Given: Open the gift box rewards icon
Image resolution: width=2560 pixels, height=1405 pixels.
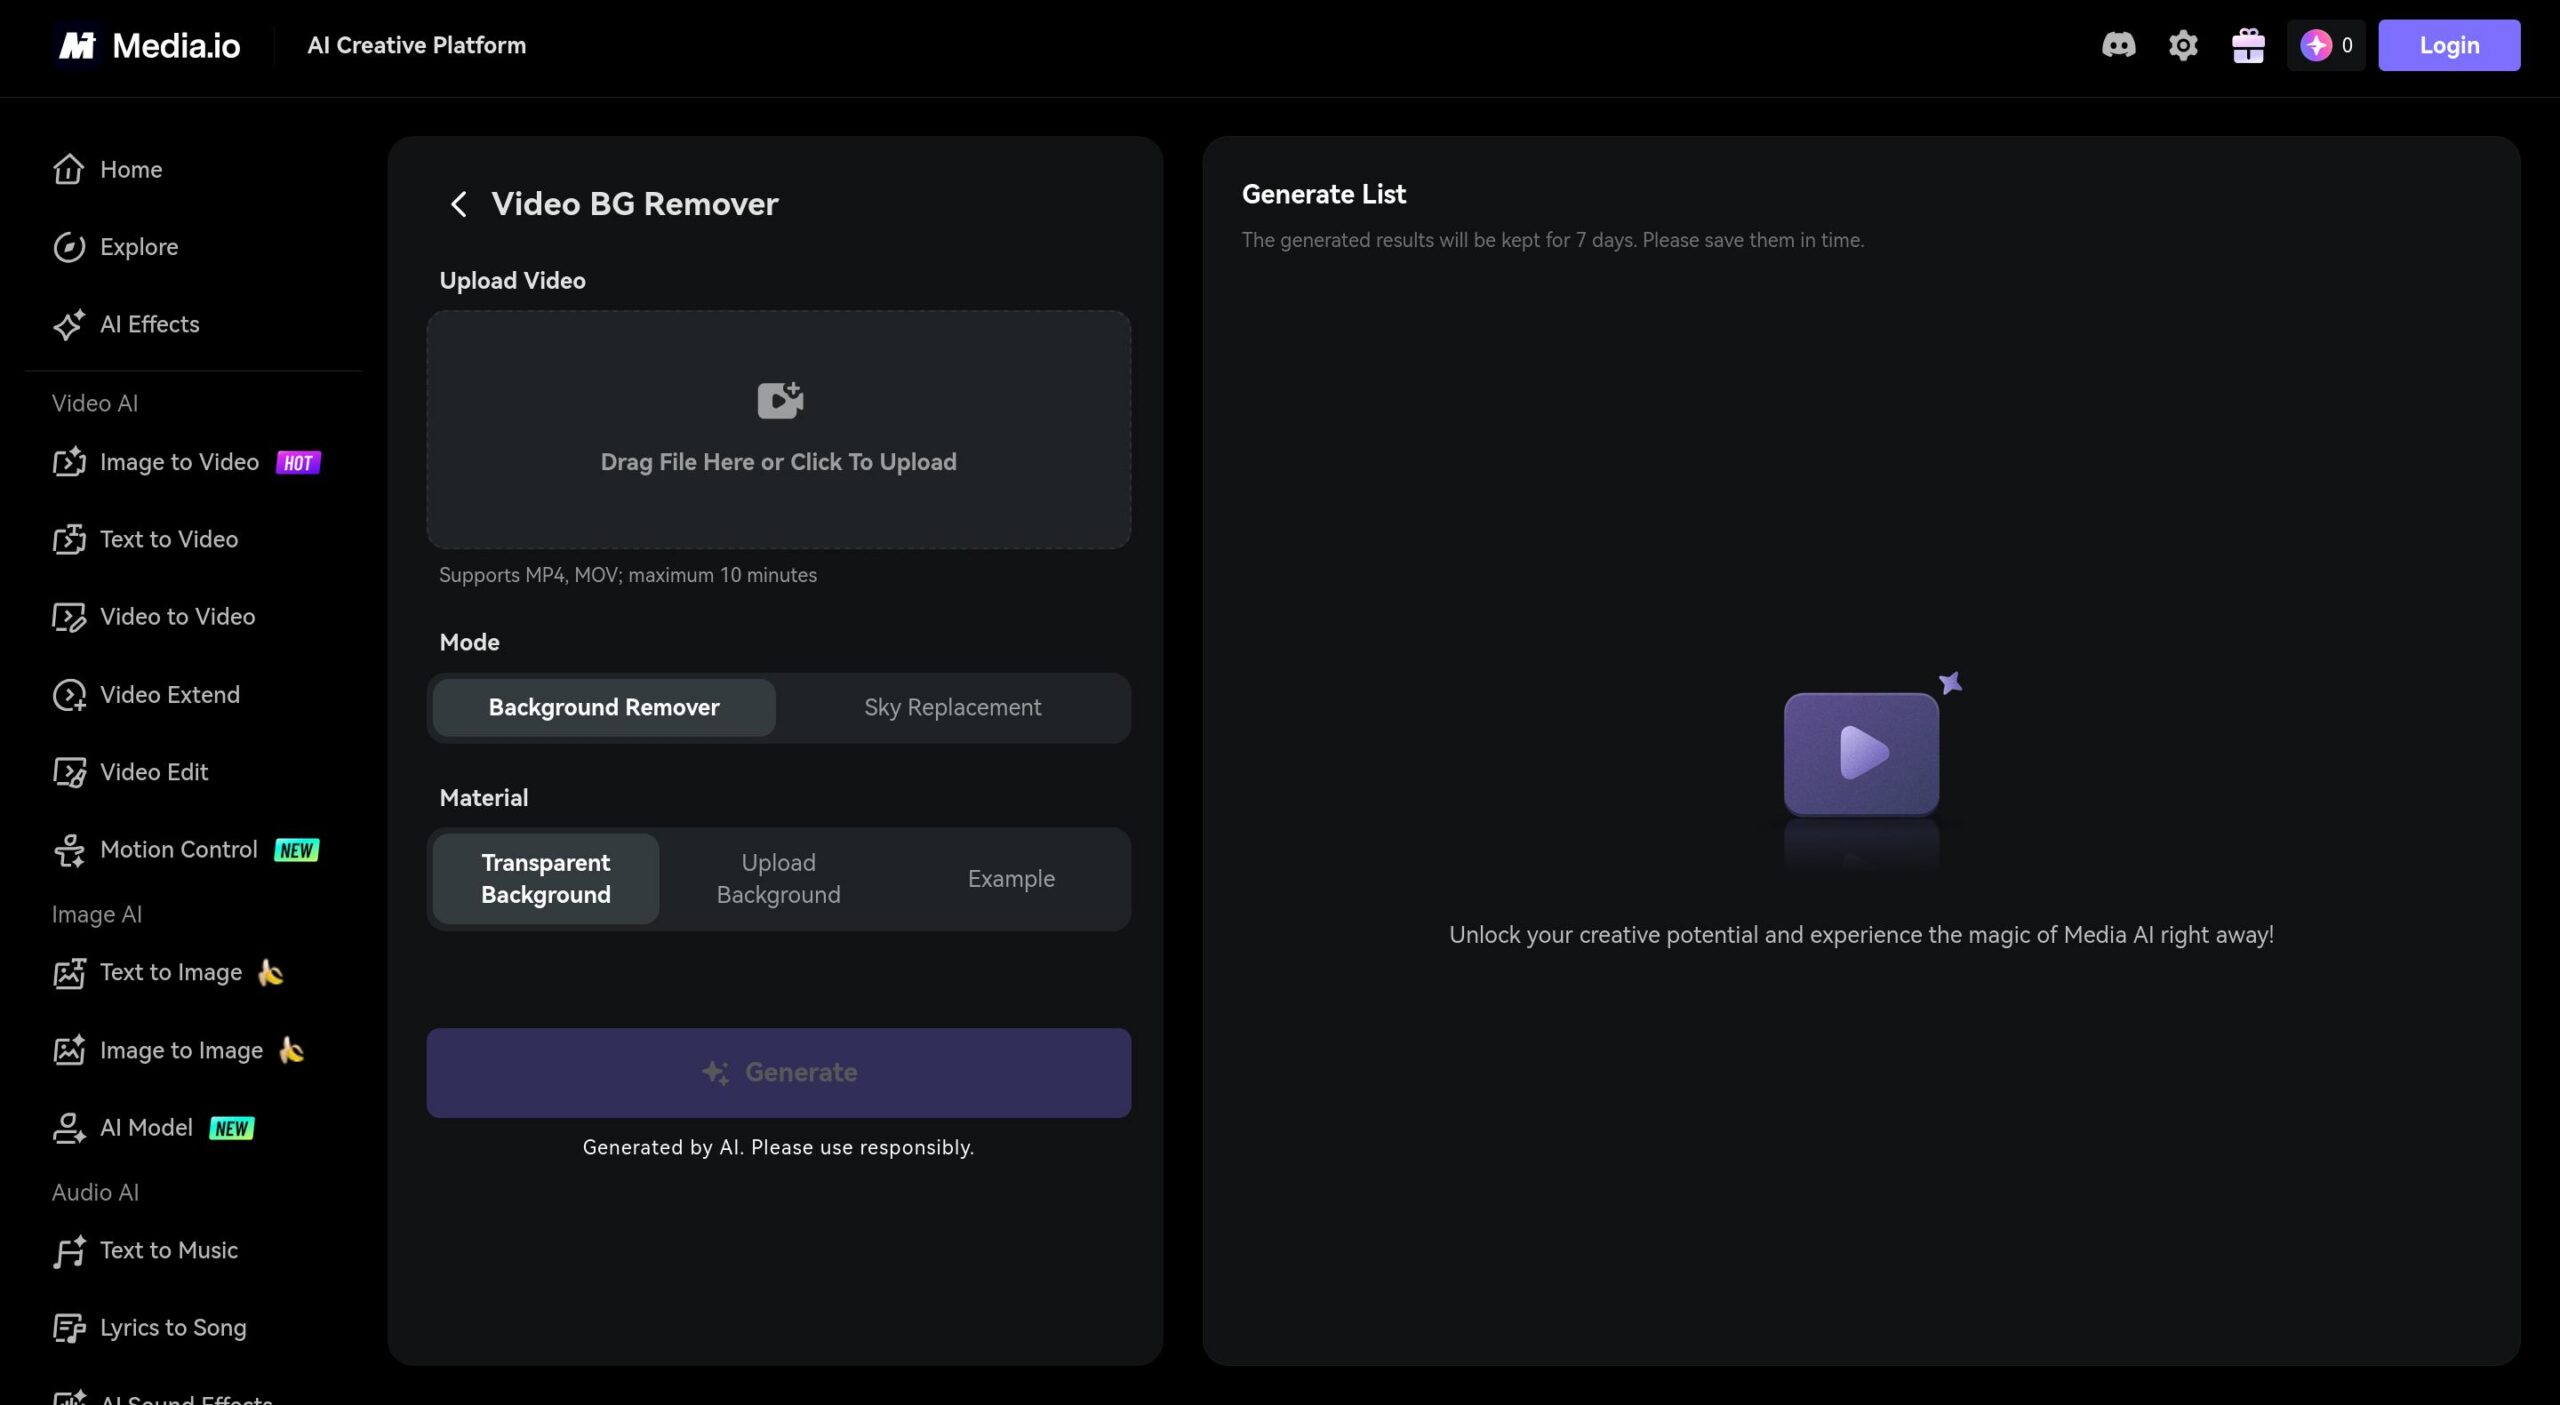Looking at the screenshot, I should pyautogui.click(x=2248, y=45).
